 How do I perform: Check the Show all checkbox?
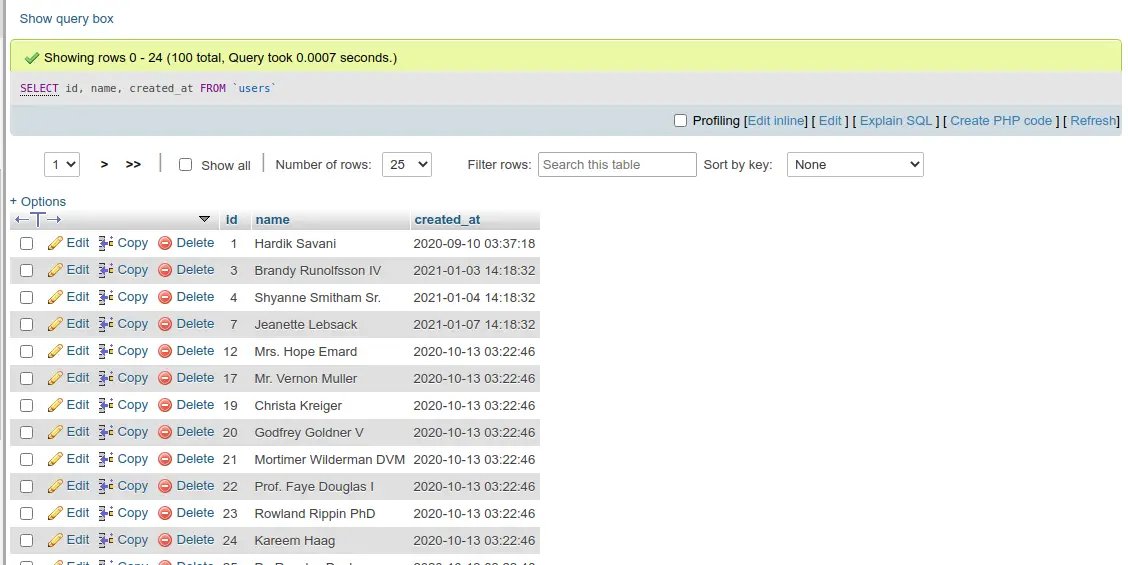[185, 165]
